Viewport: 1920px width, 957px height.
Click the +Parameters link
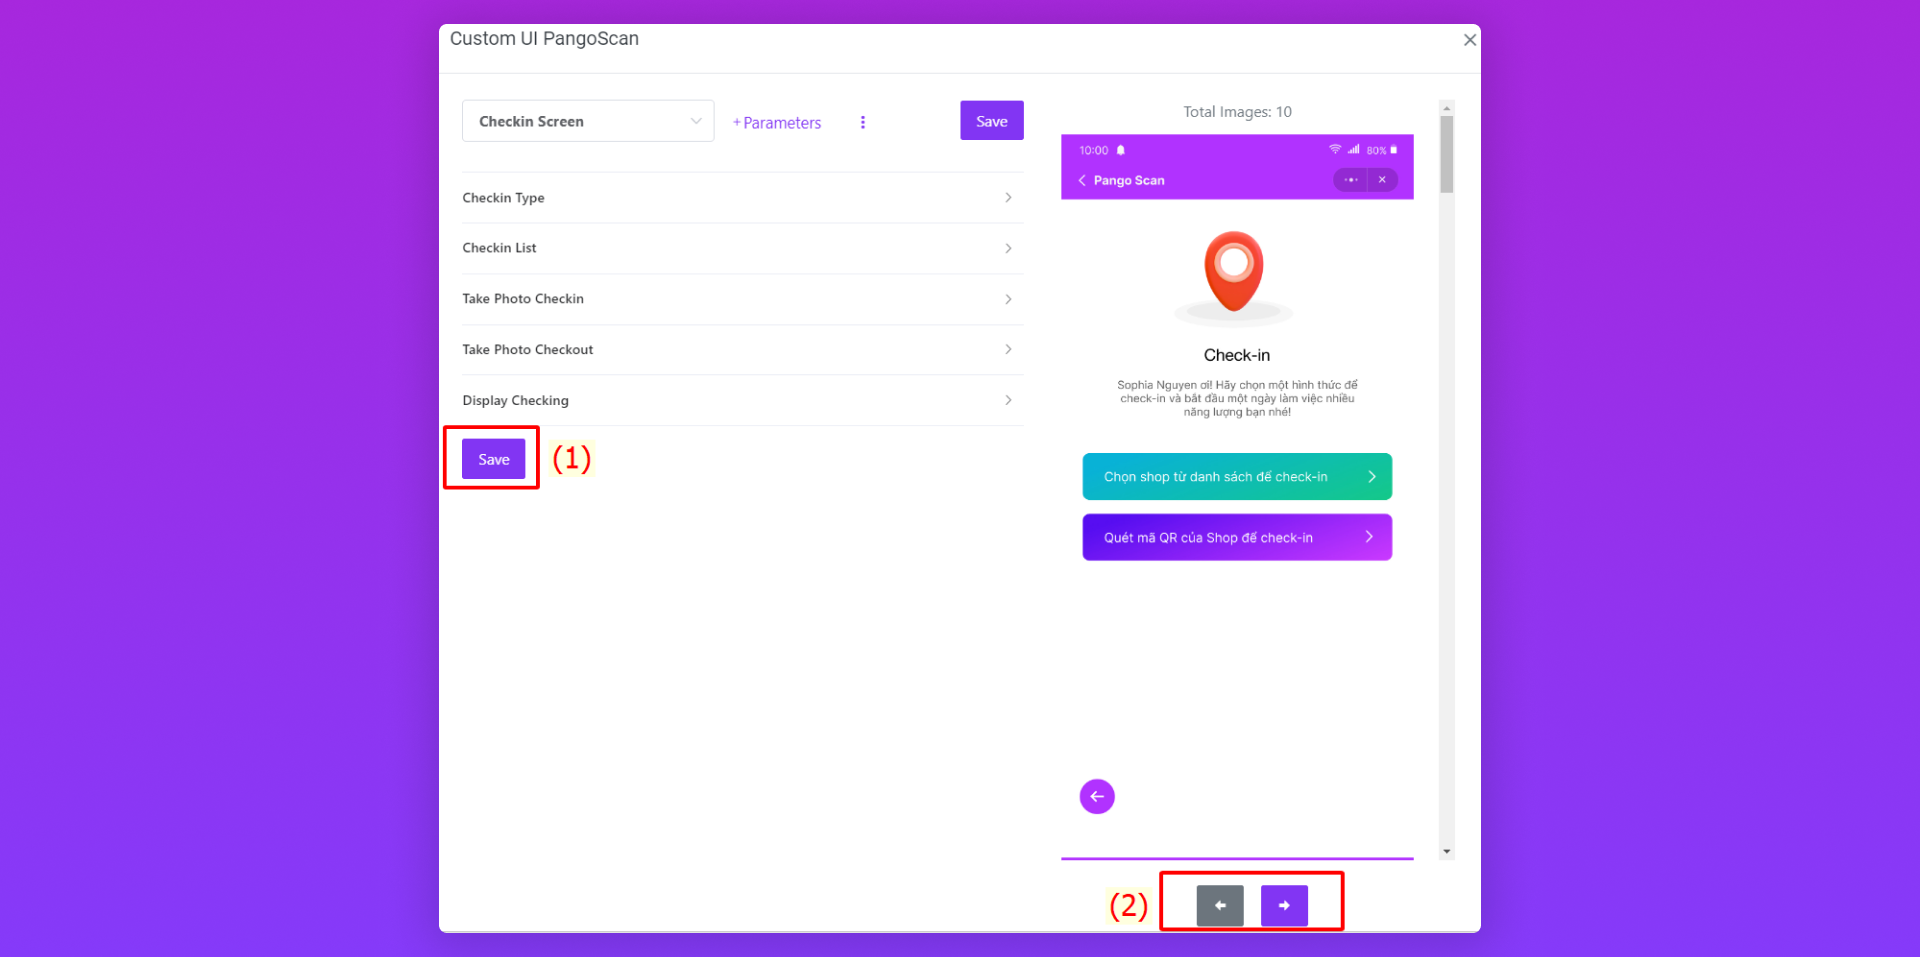pos(777,123)
